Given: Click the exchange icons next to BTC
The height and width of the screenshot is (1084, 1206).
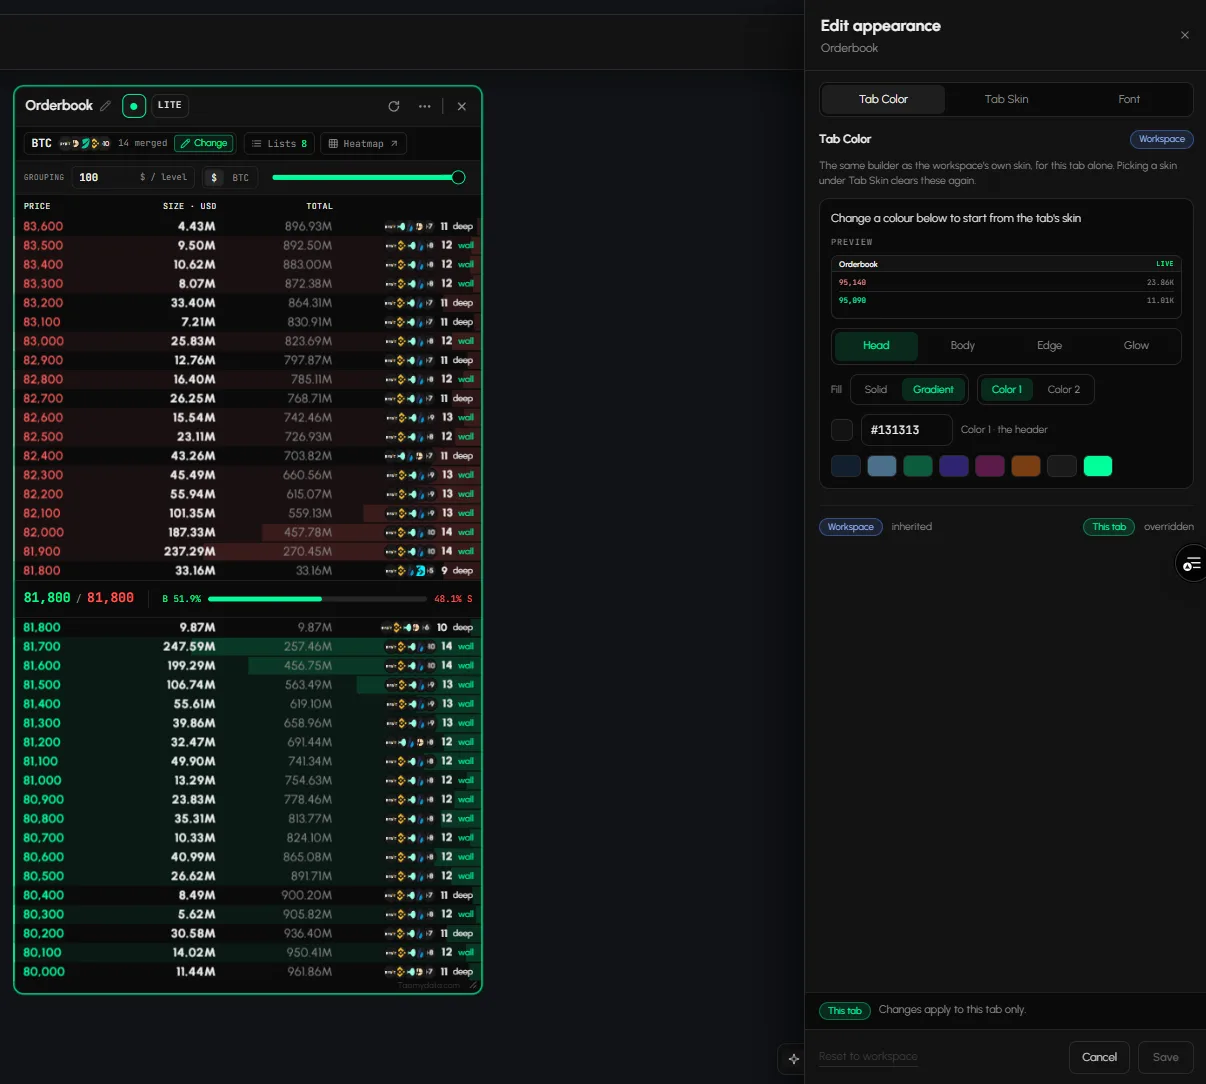Looking at the screenshot, I should [x=85, y=143].
